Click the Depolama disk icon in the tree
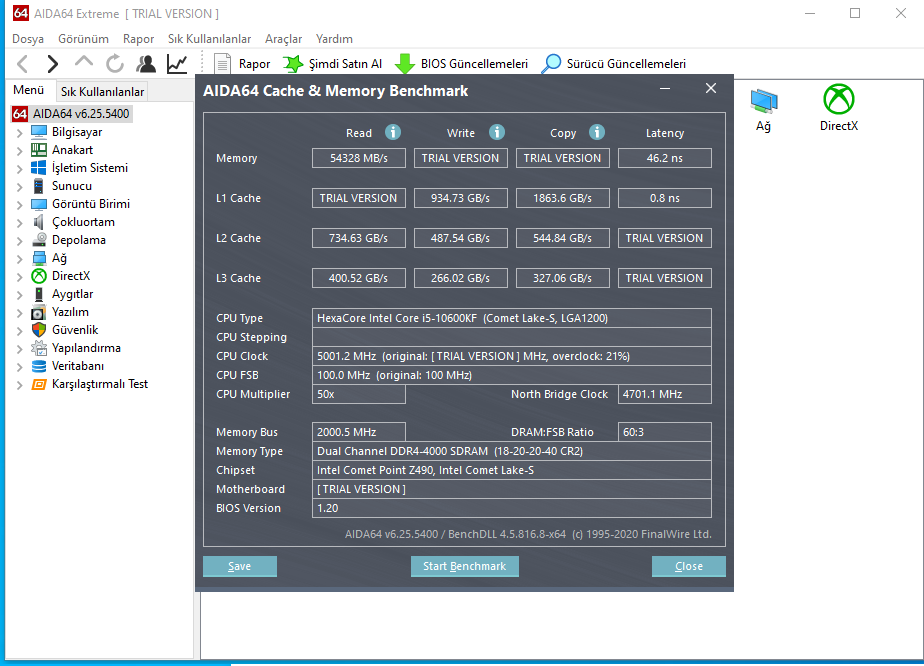924x666 pixels. click(39, 240)
